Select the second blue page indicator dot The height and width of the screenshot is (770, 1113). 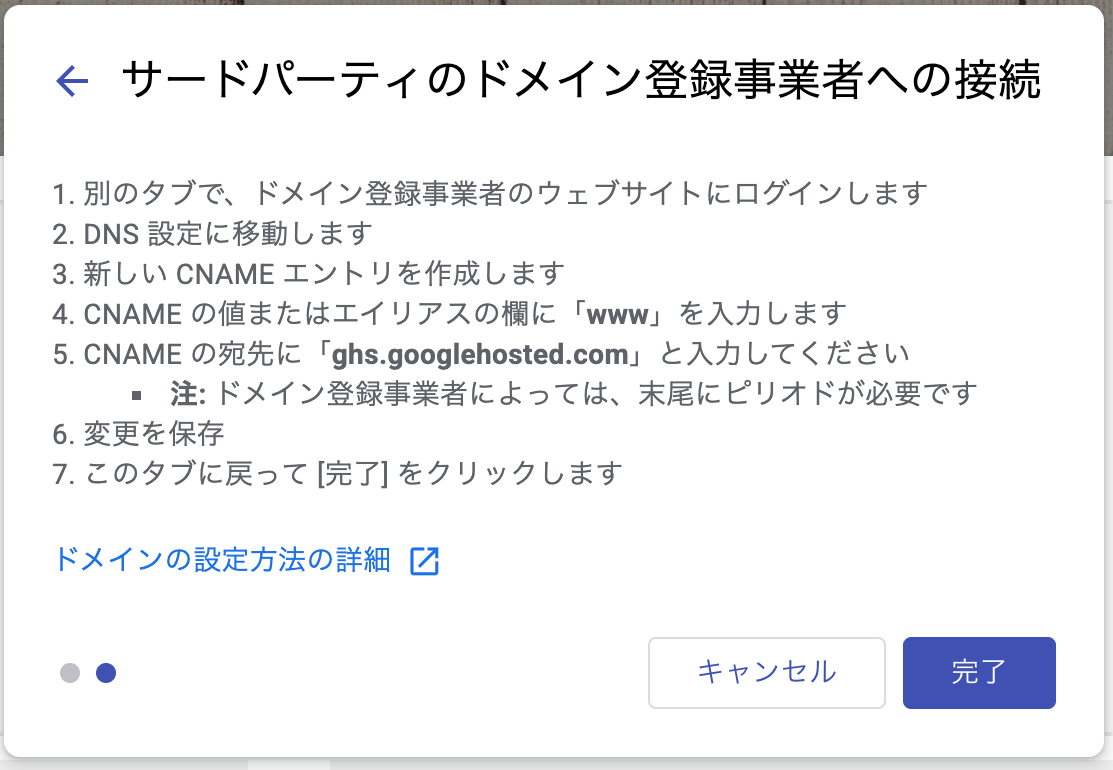pos(106,673)
